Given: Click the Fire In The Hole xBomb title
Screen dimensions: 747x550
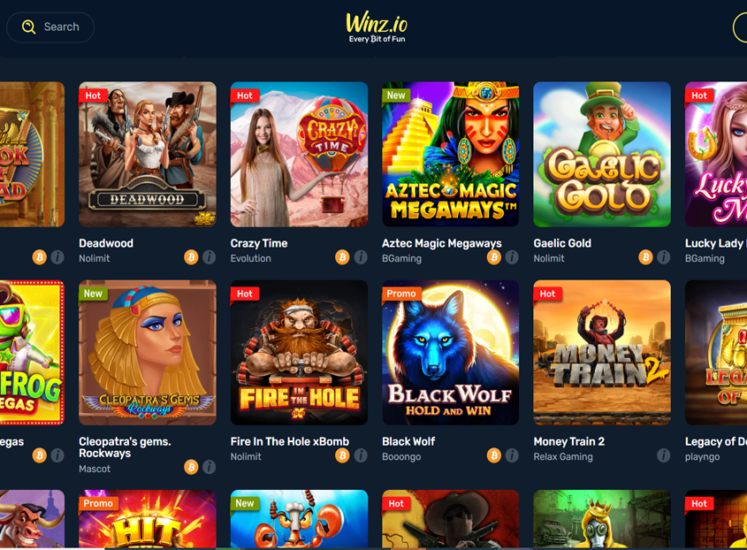Looking at the screenshot, I should [290, 442].
